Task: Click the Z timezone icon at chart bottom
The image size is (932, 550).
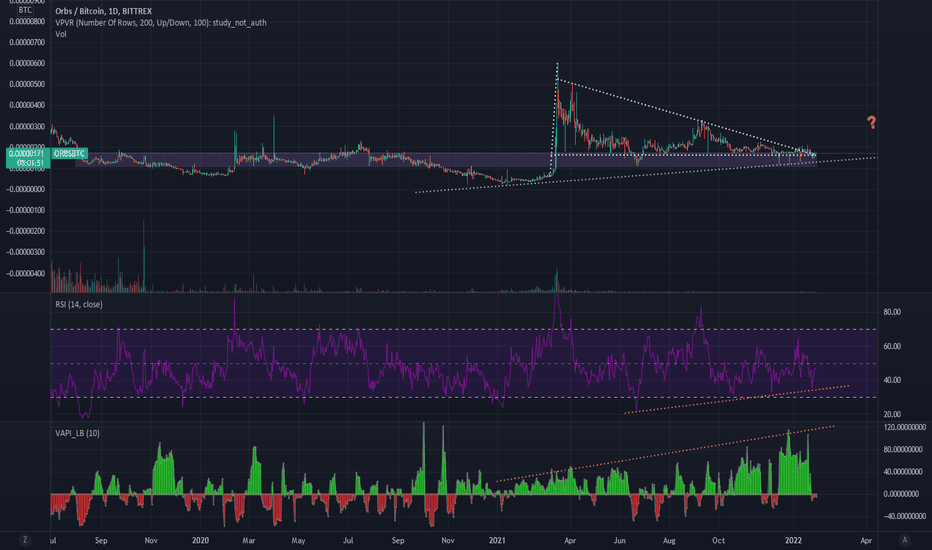Action: 24,540
